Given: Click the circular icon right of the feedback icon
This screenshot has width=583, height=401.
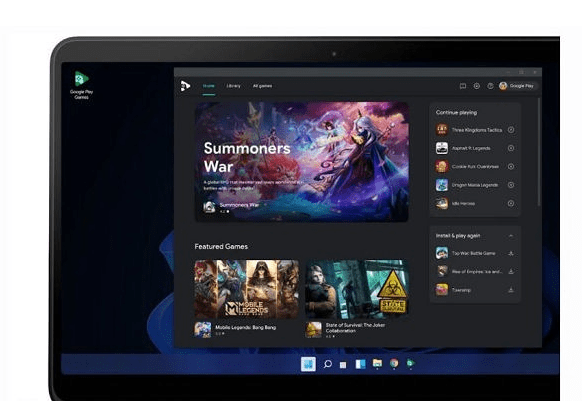Looking at the screenshot, I should click(476, 86).
